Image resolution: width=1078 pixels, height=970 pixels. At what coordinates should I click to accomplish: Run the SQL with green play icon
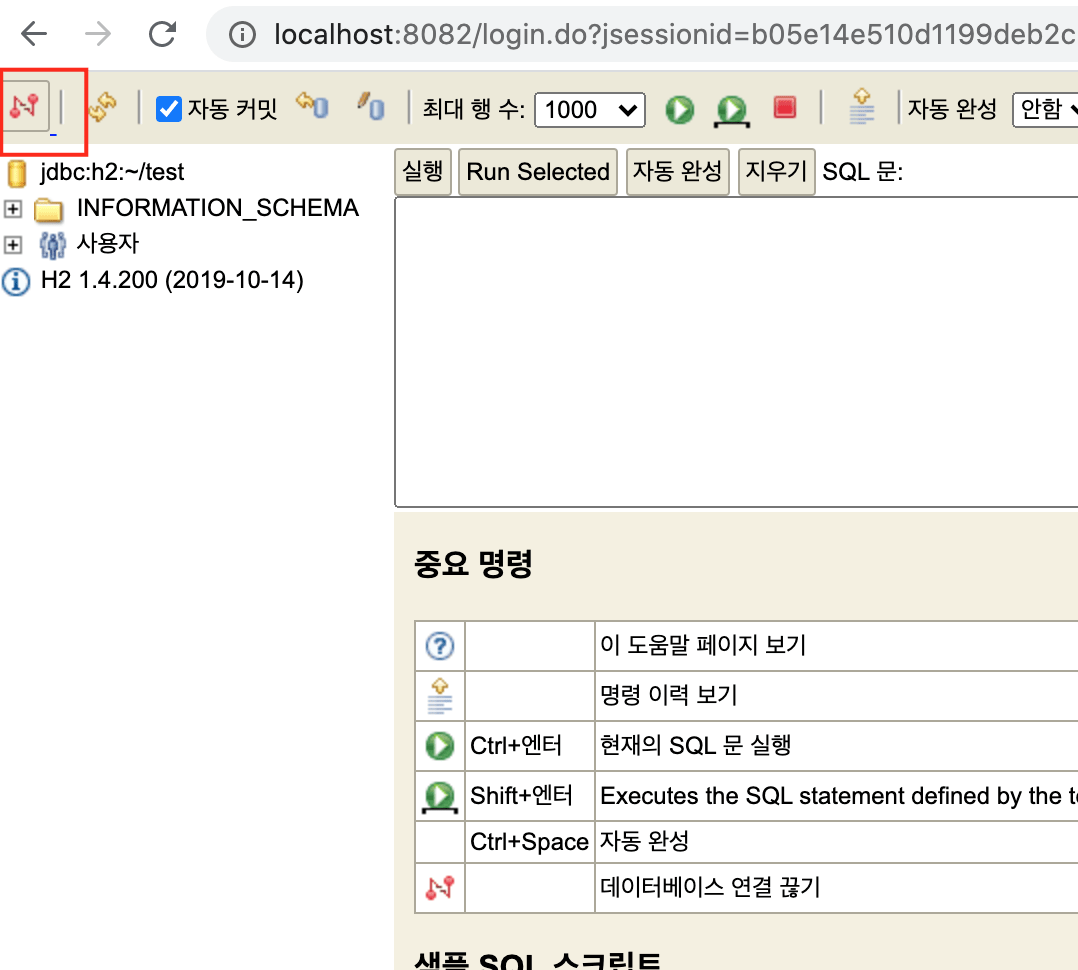click(680, 109)
